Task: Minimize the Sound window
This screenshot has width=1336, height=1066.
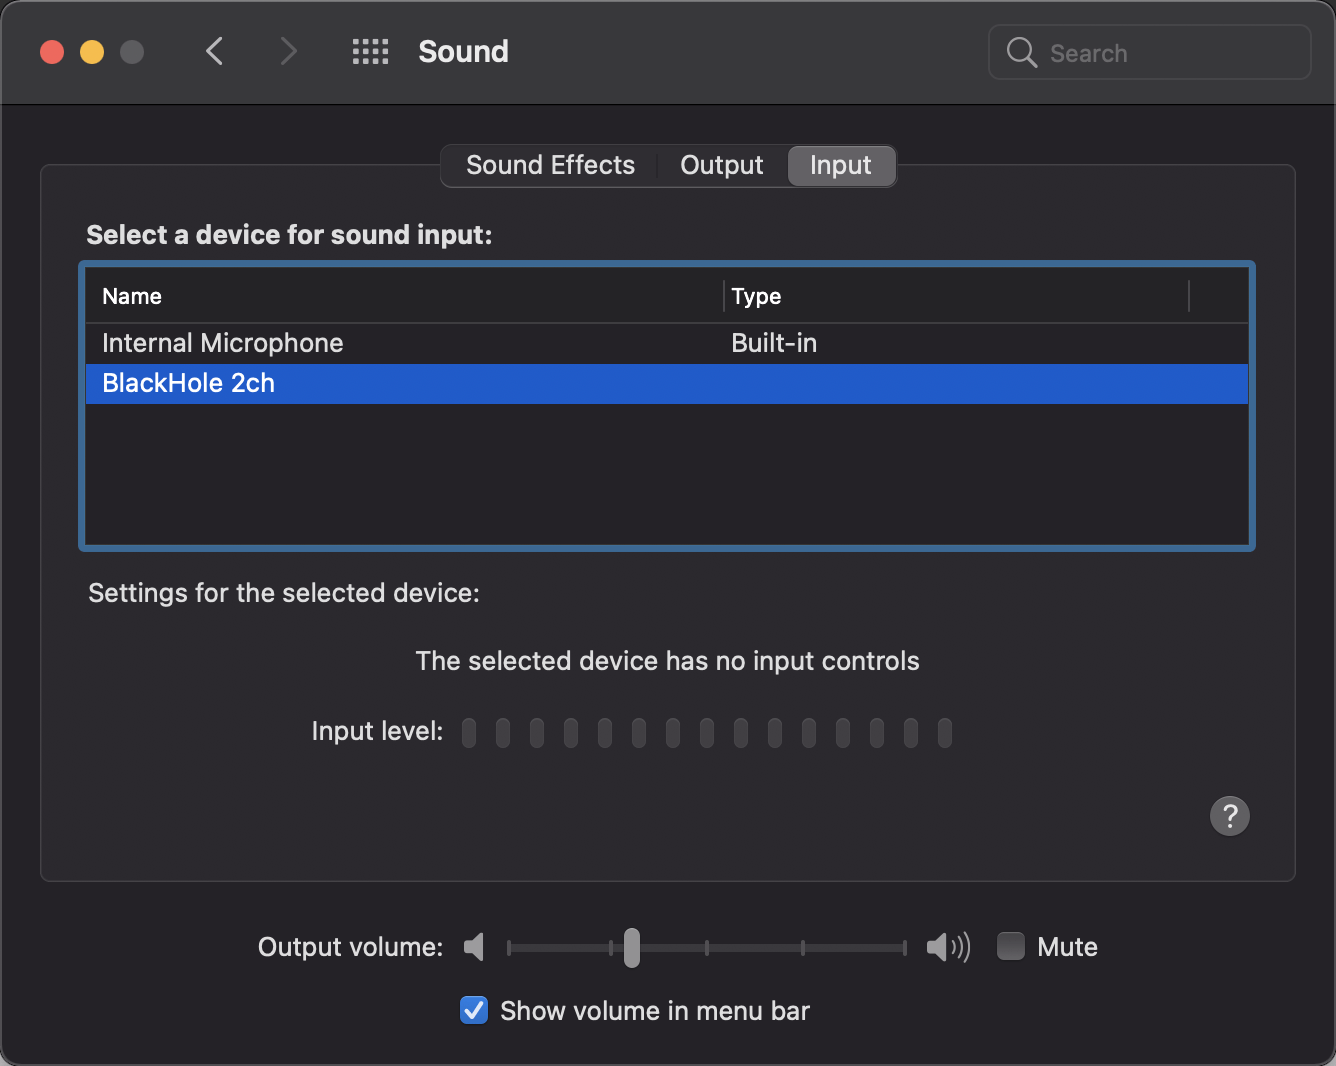Action: click(x=92, y=52)
